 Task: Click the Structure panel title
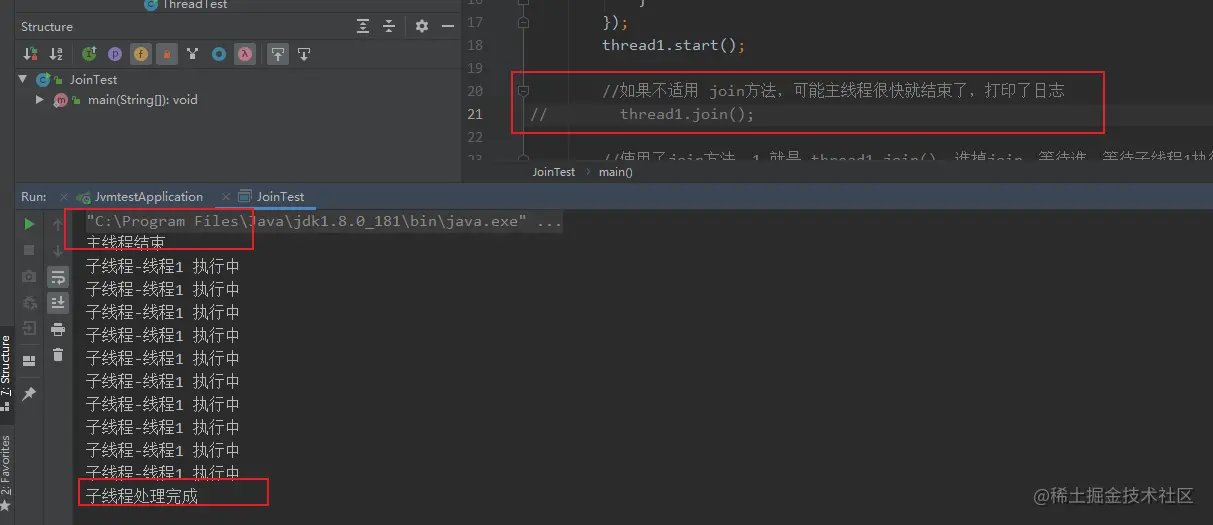pos(47,27)
